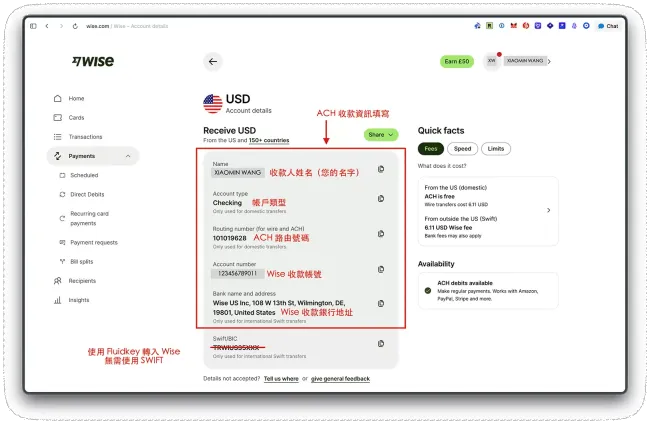This screenshot has height=424, width=650.
Task: Click the Wise US Inc bank address text
Action: click(279, 308)
